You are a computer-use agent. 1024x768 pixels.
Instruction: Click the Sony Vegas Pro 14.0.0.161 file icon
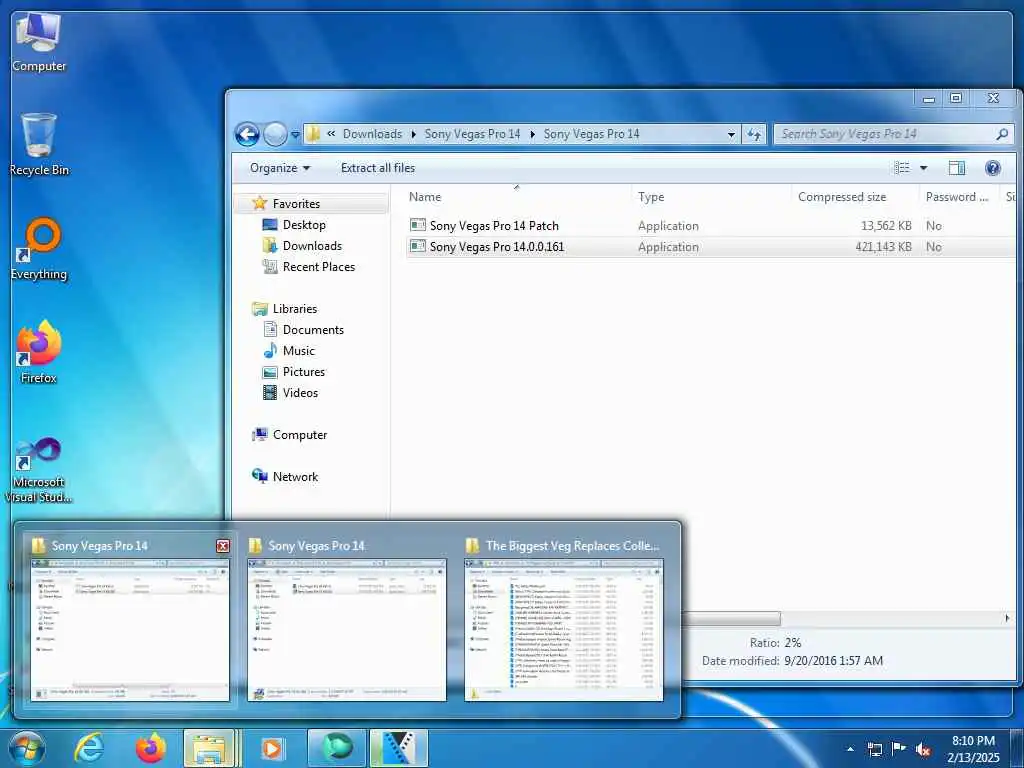click(x=417, y=246)
